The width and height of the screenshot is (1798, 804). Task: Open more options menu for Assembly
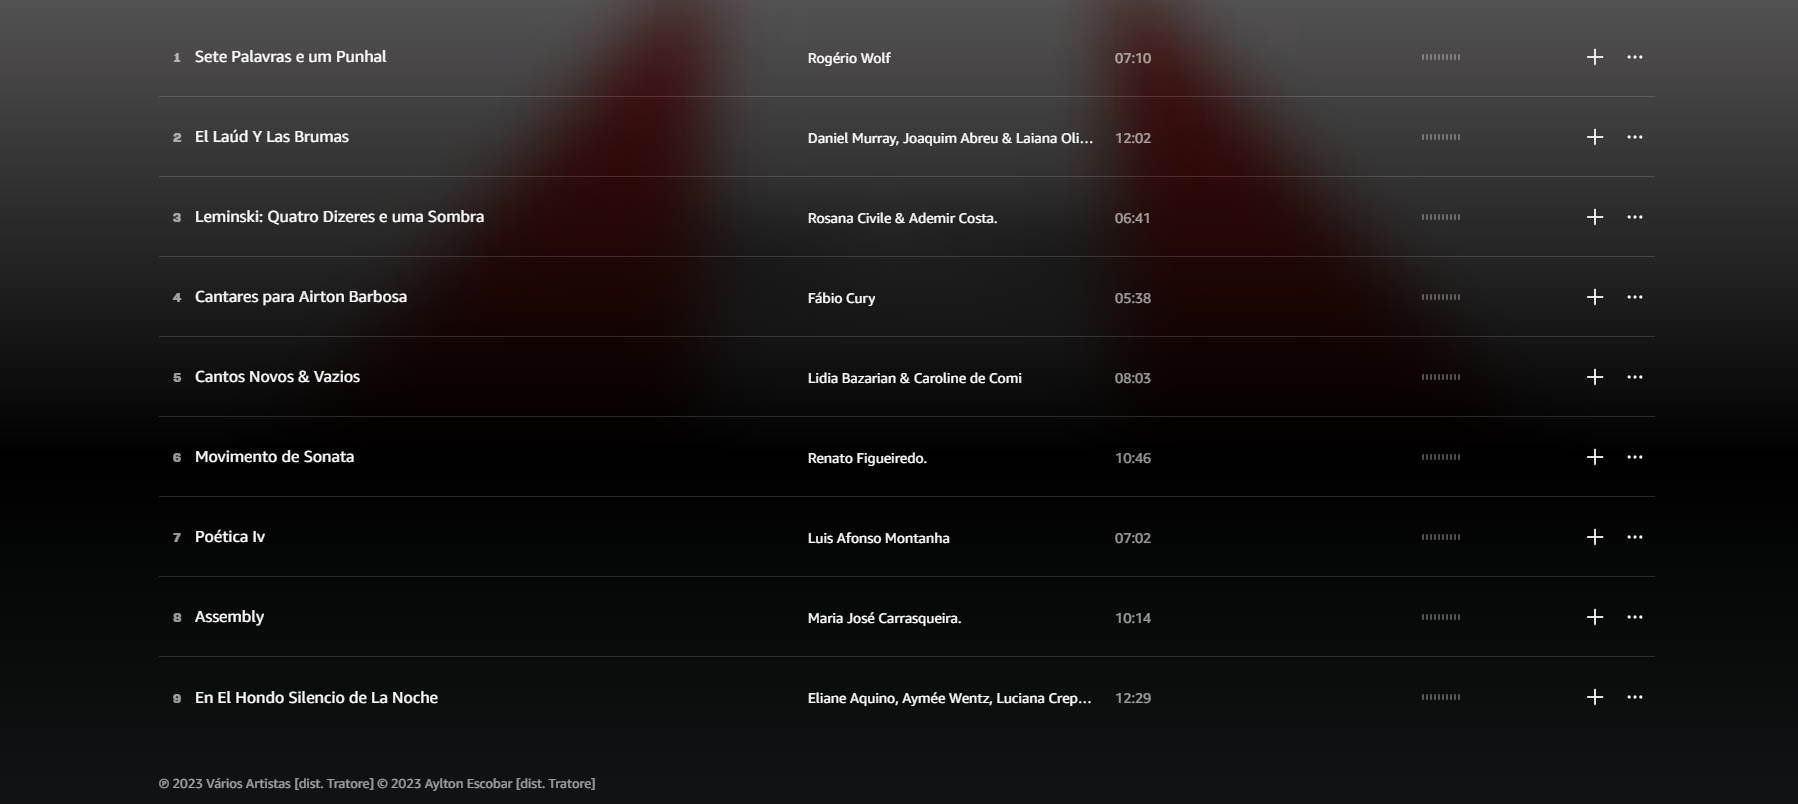[x=1635, y=617]
